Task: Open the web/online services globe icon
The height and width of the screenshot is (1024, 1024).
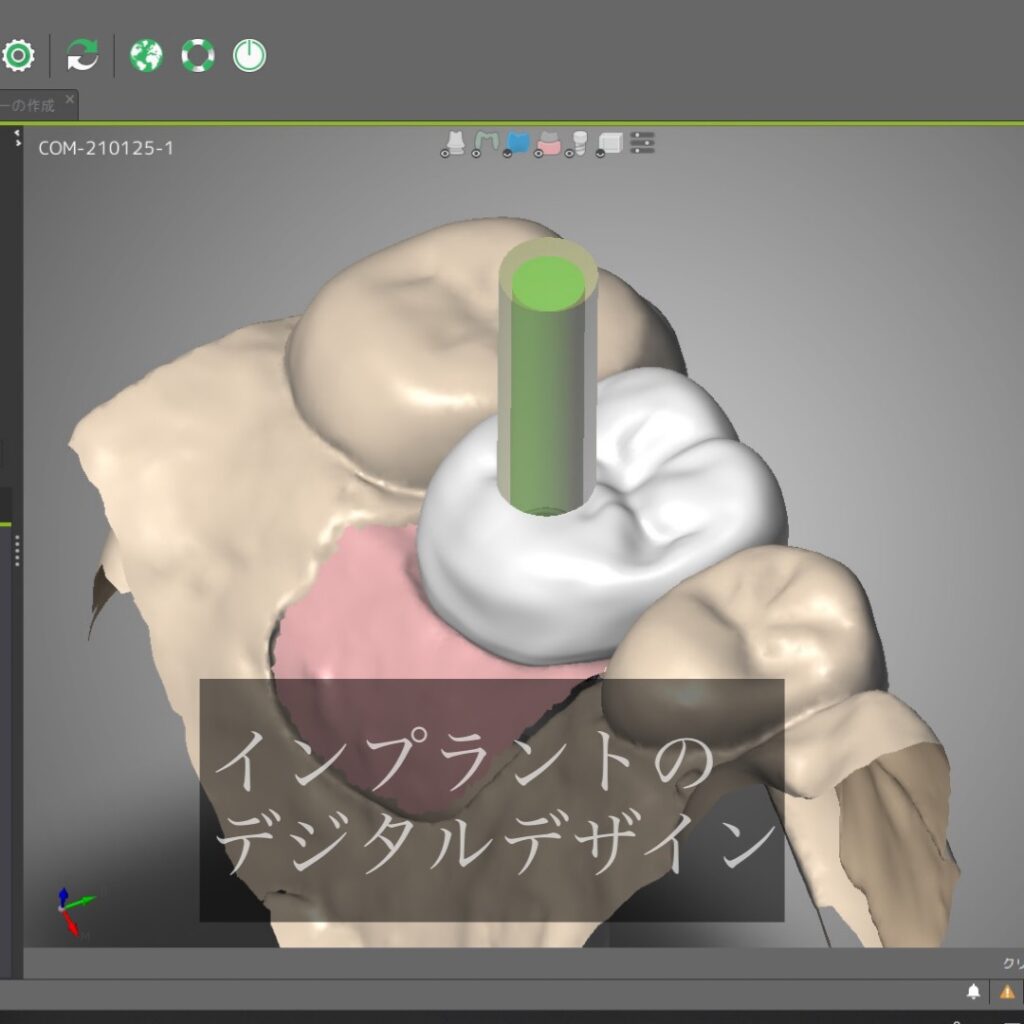Action: click(x=146, y=55)
